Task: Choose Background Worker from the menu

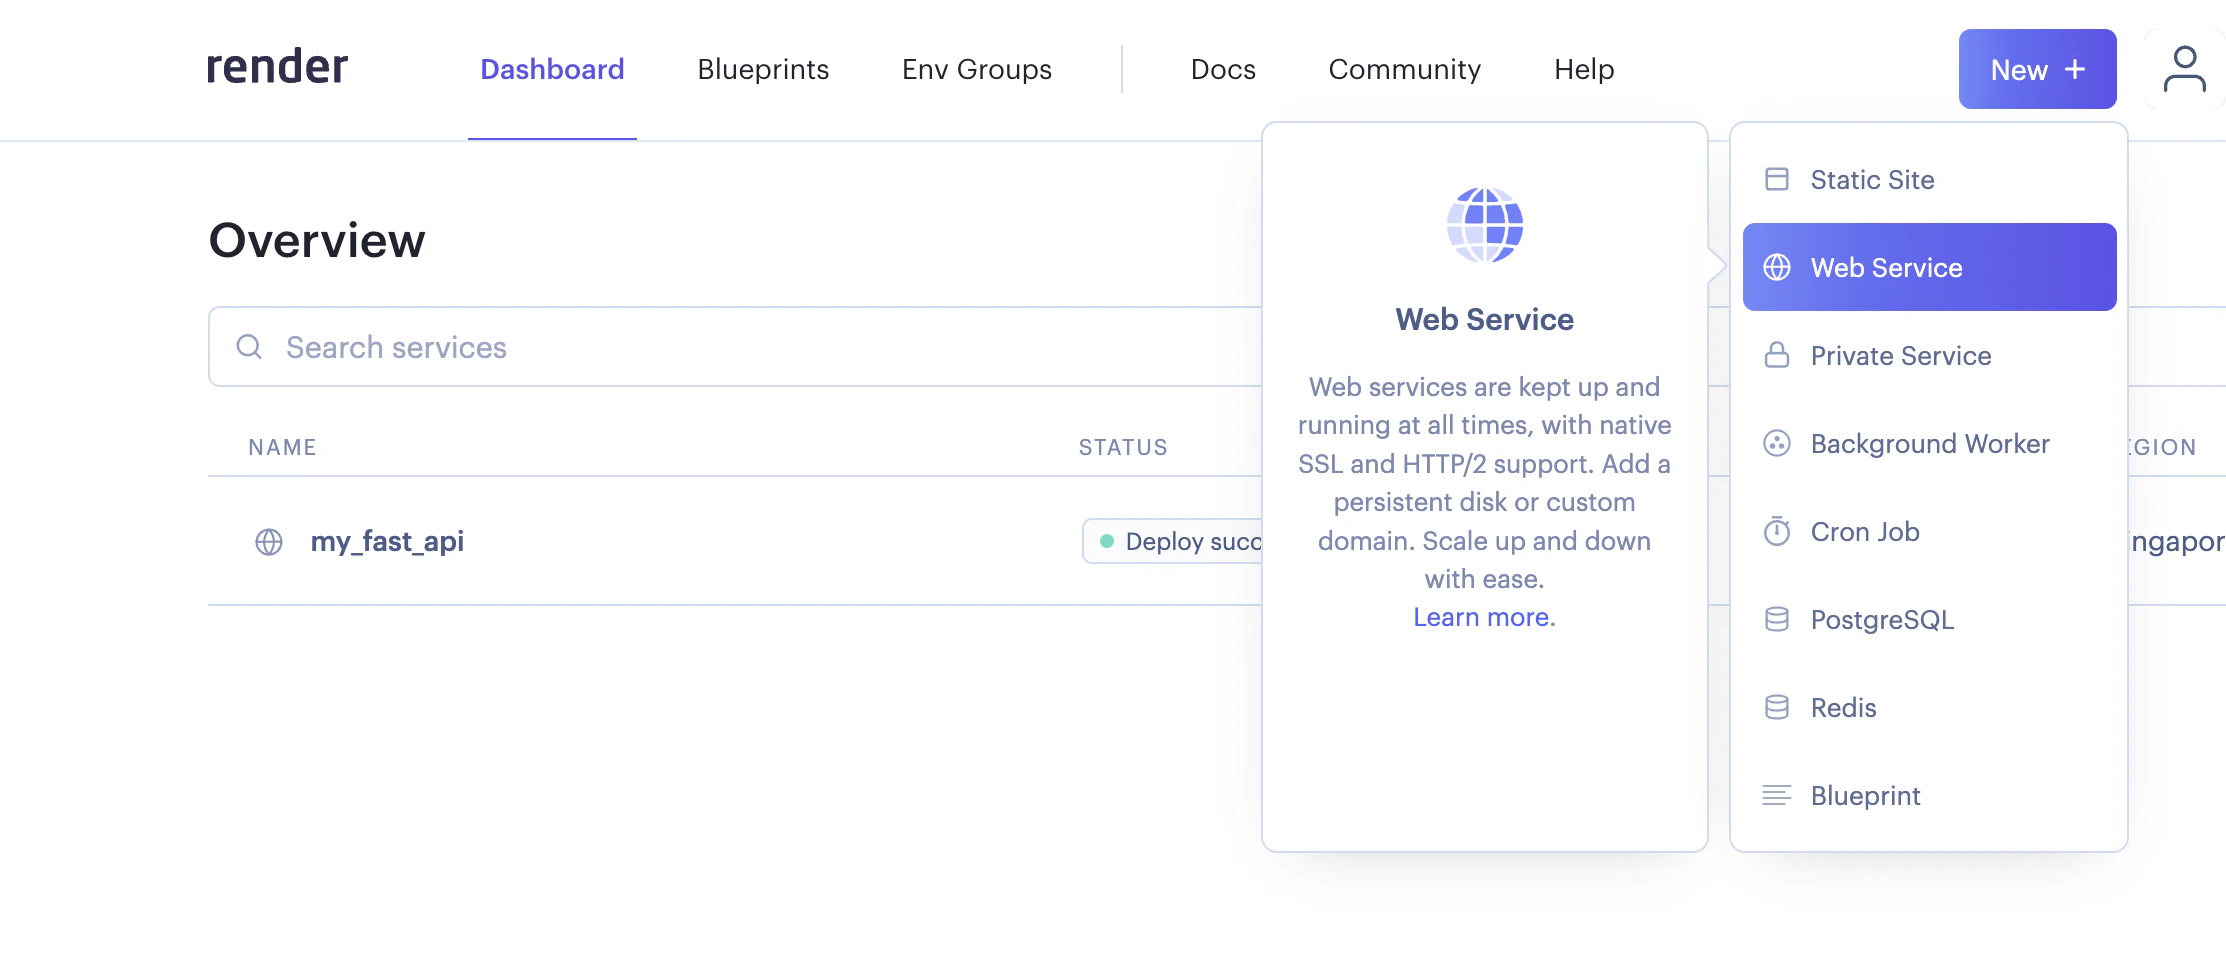Action: (1929, 443)
